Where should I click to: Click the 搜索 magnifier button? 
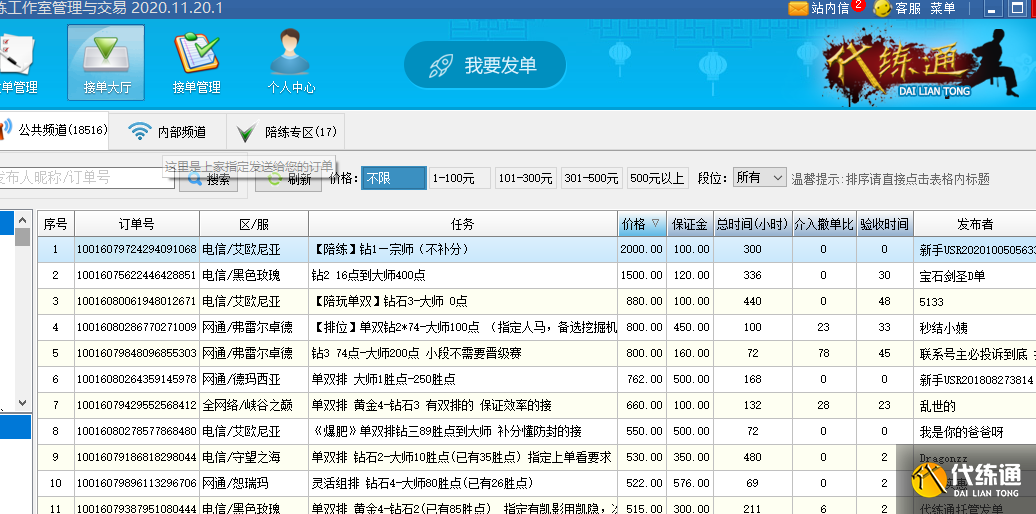(208, 179)
